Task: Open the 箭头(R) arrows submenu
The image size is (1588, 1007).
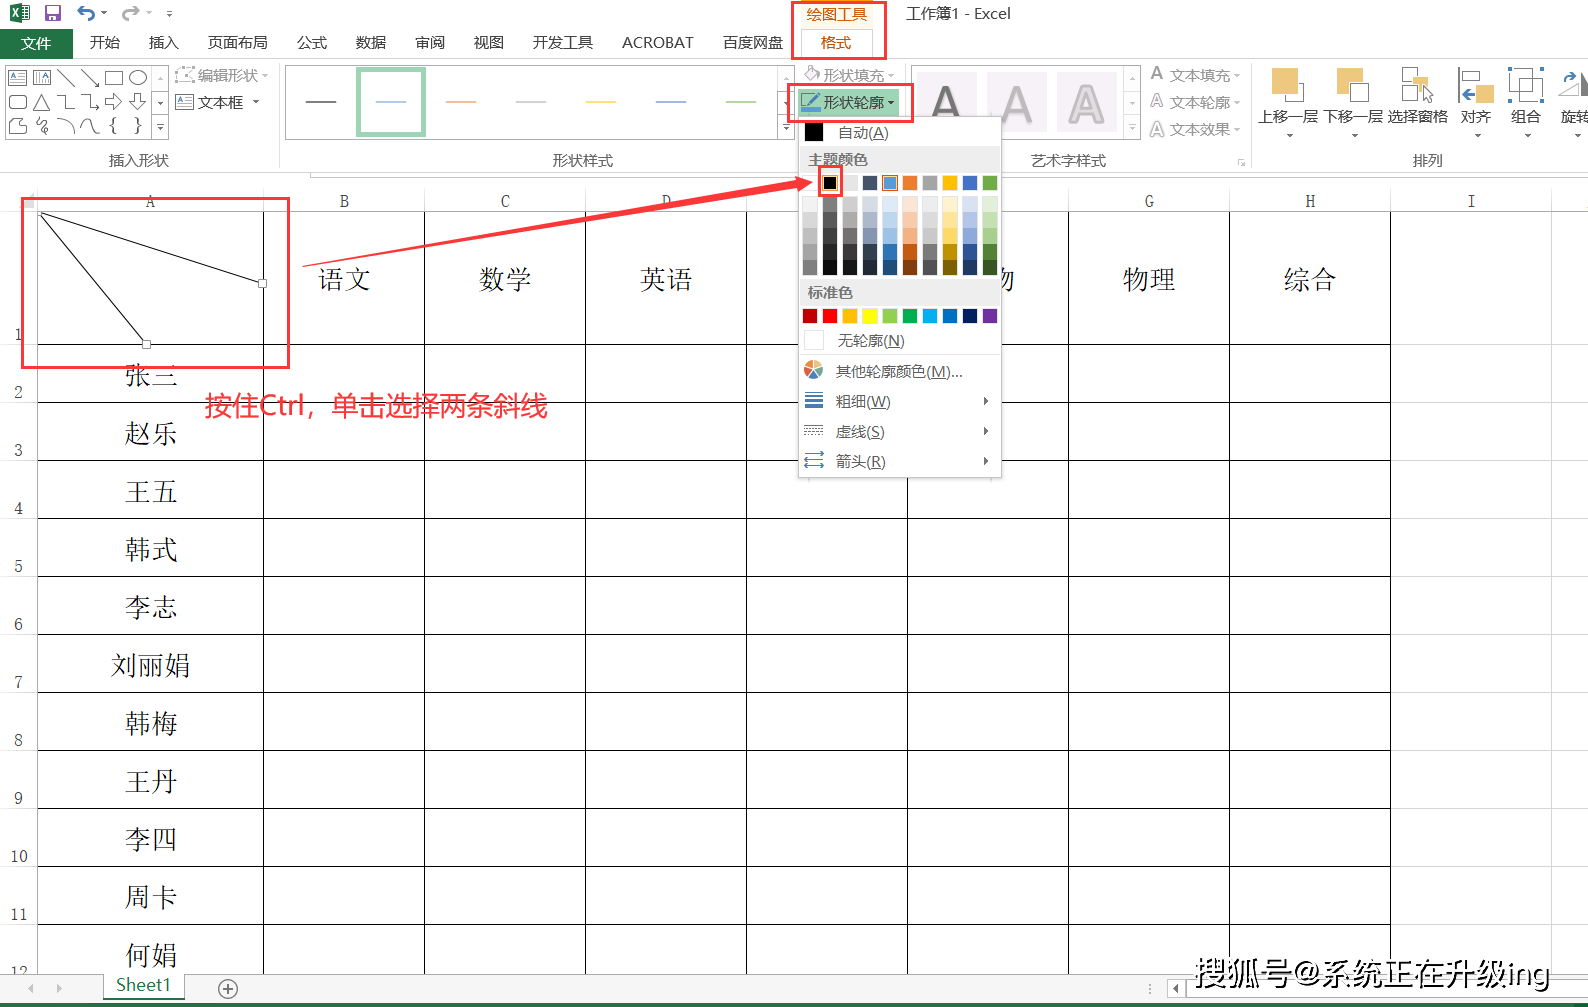Action: click(x=899, y=461)
